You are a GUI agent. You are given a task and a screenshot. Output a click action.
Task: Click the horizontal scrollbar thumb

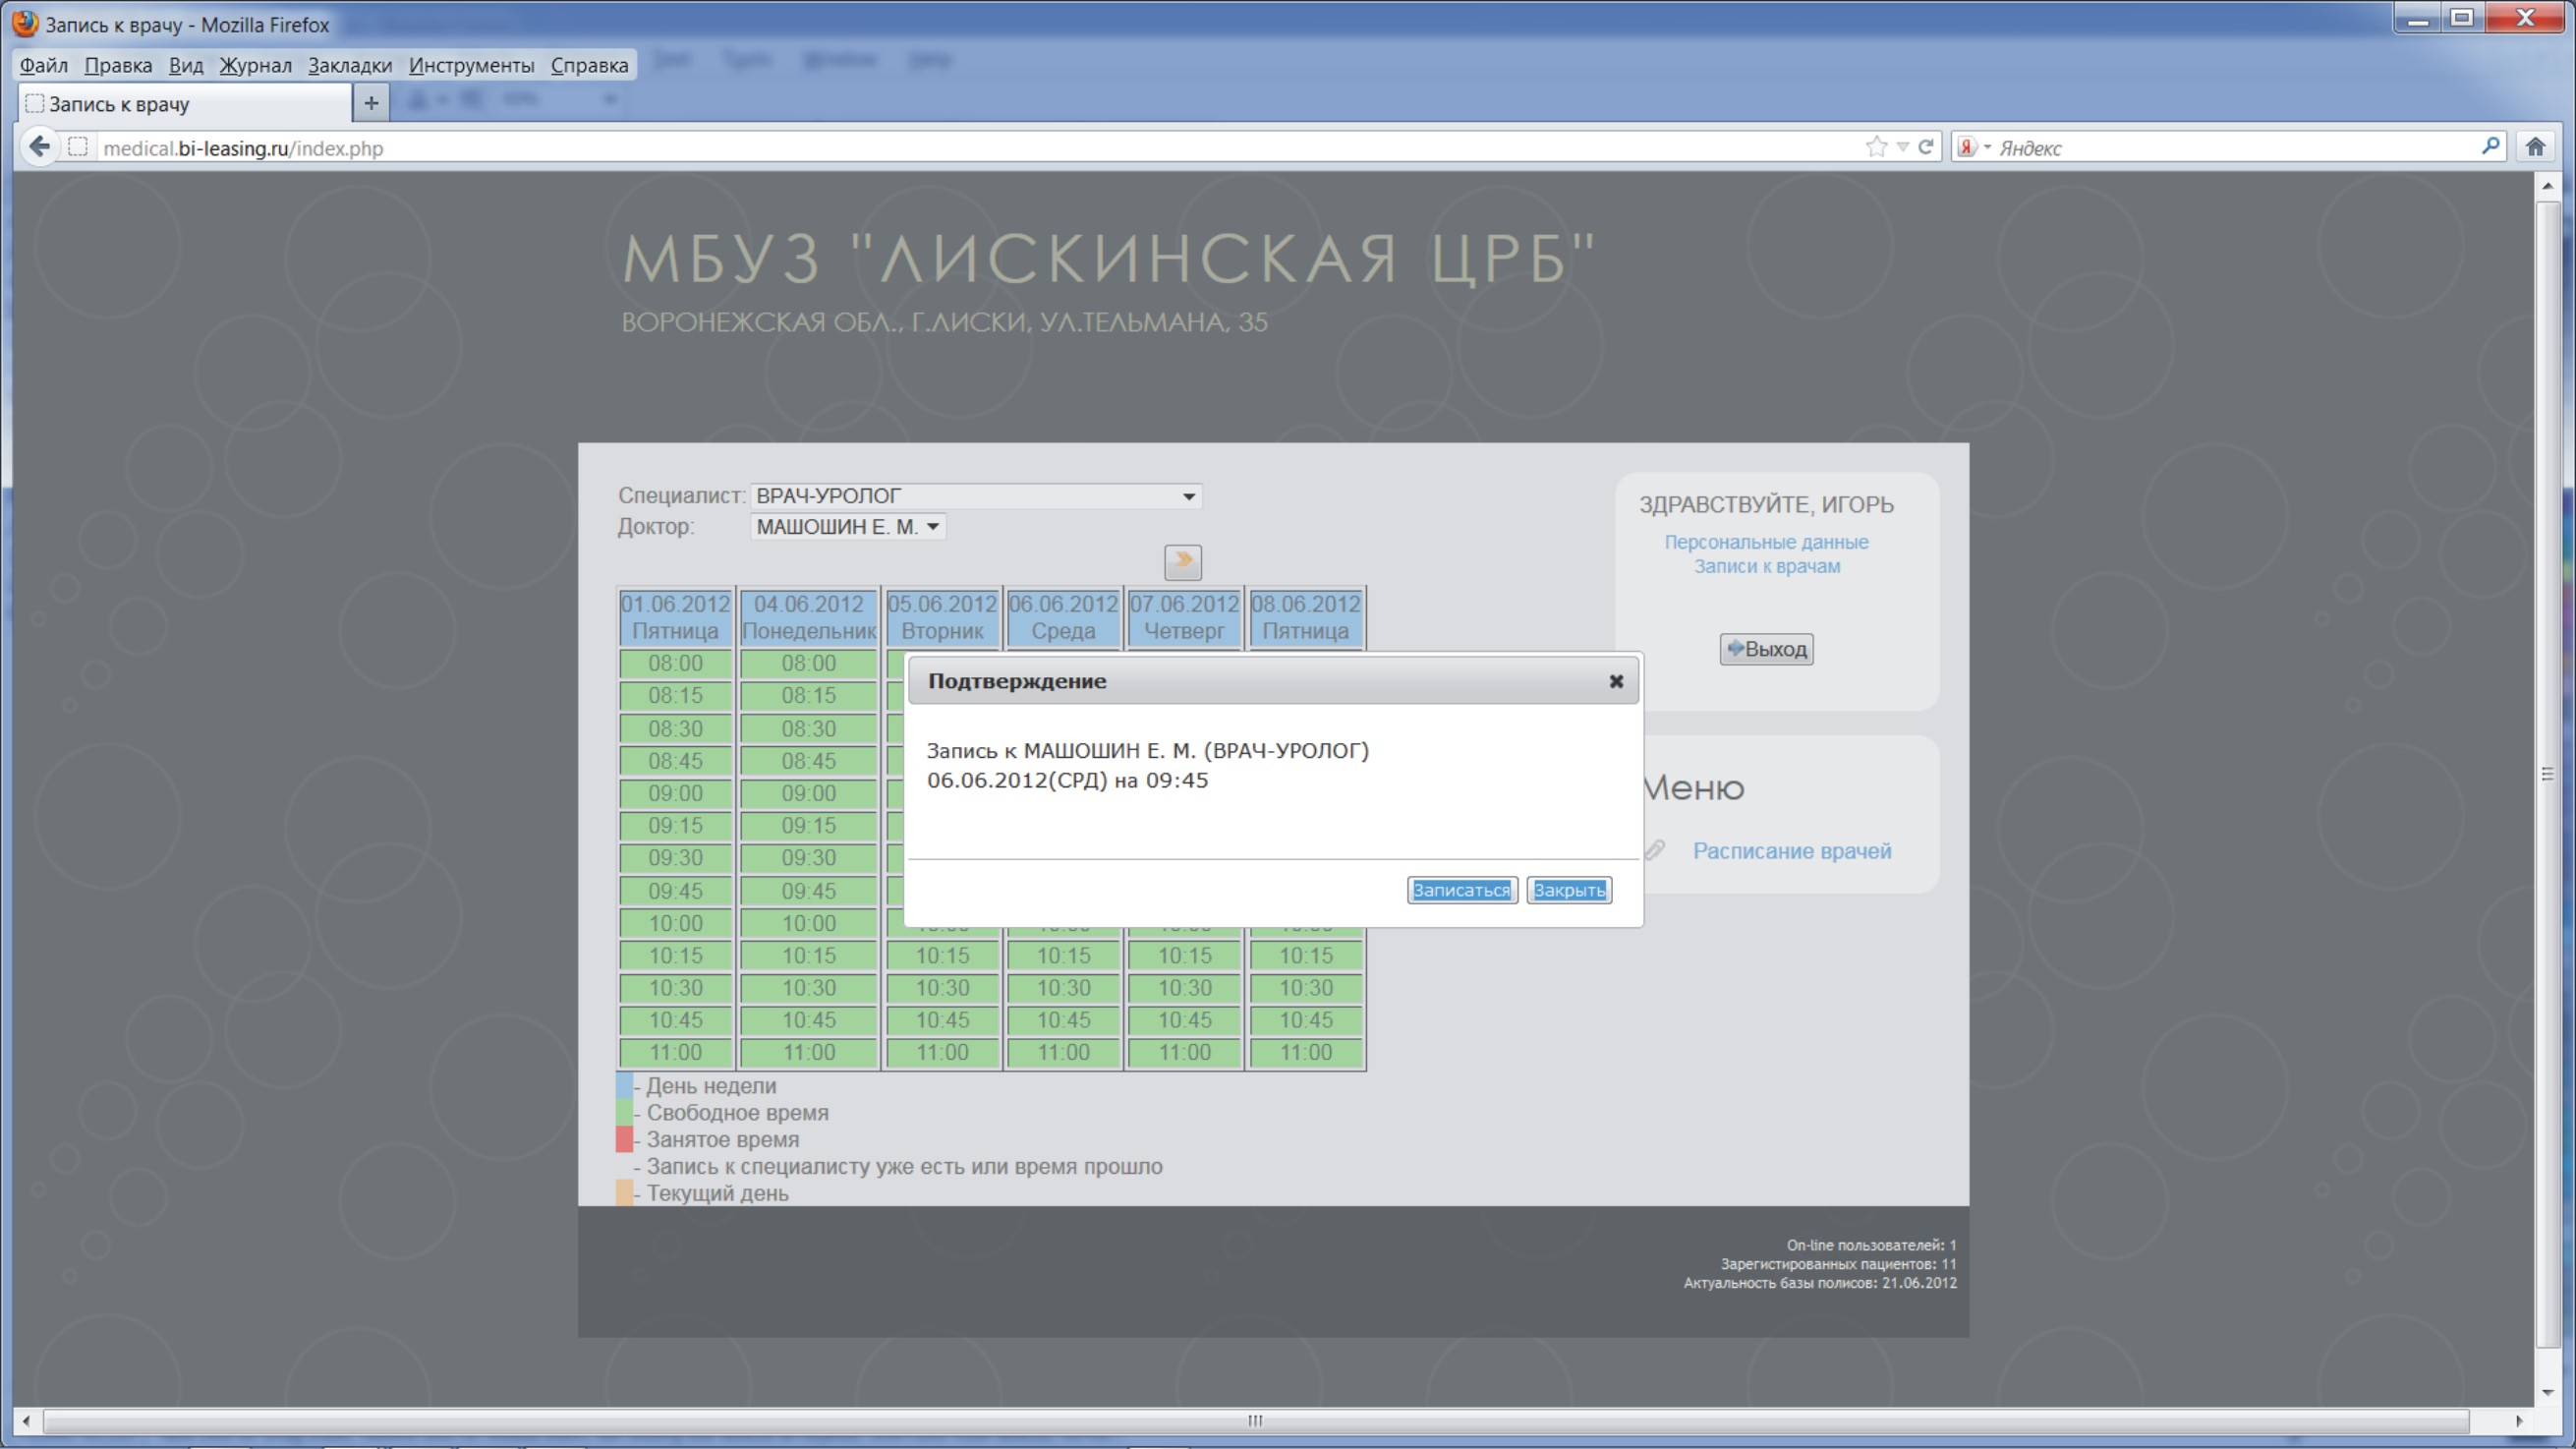click(1255, 1421)
